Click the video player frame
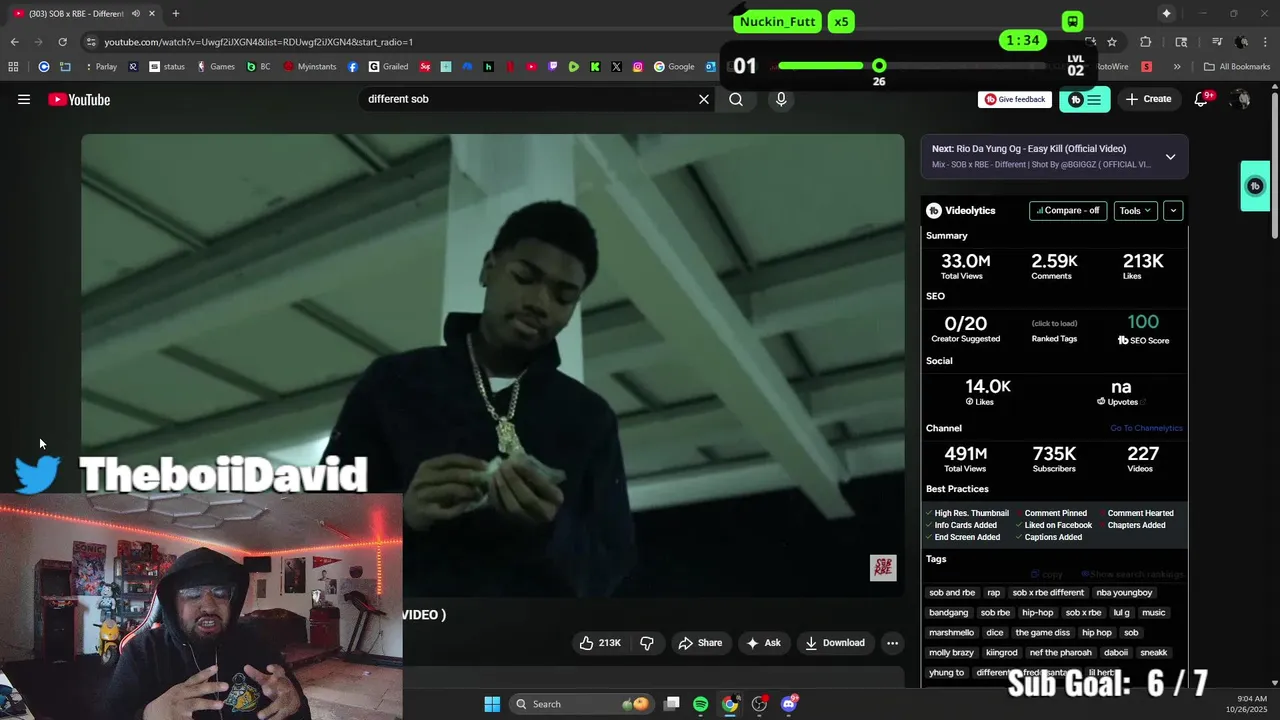 click(x=493, y=365)
